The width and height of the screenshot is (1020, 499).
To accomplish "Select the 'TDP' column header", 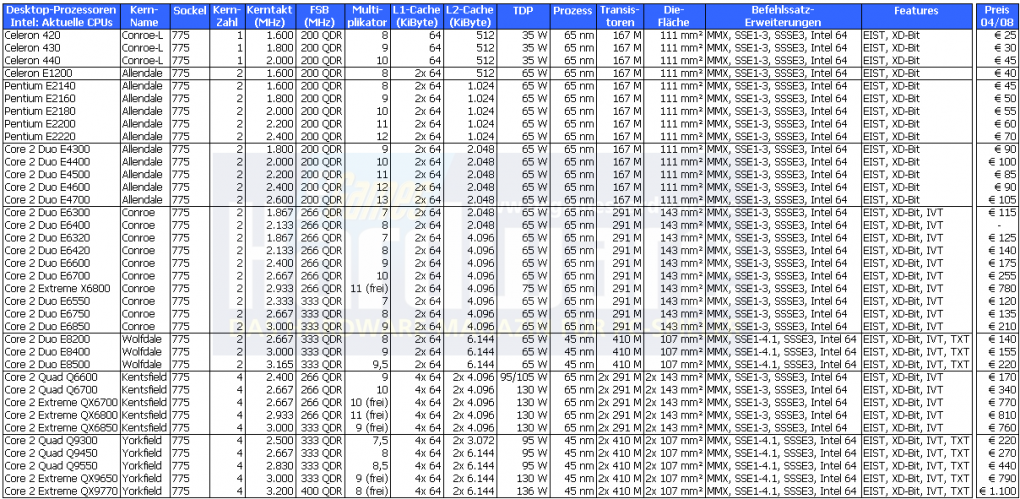I will [x=523, y=16].
